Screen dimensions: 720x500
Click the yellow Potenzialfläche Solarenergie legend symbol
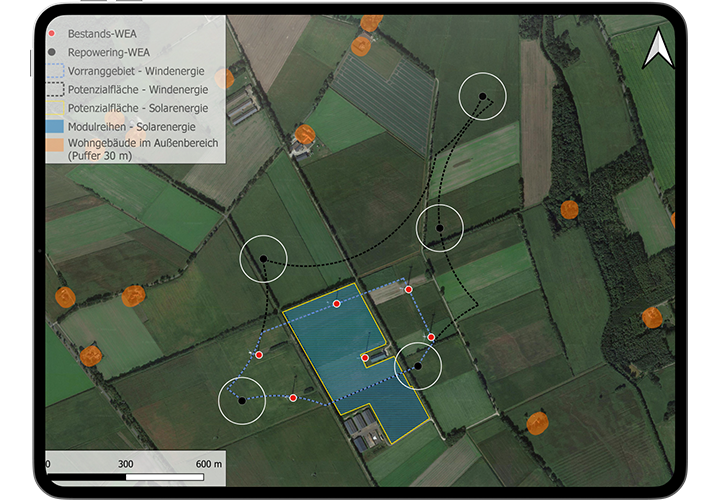click(54, 107)
